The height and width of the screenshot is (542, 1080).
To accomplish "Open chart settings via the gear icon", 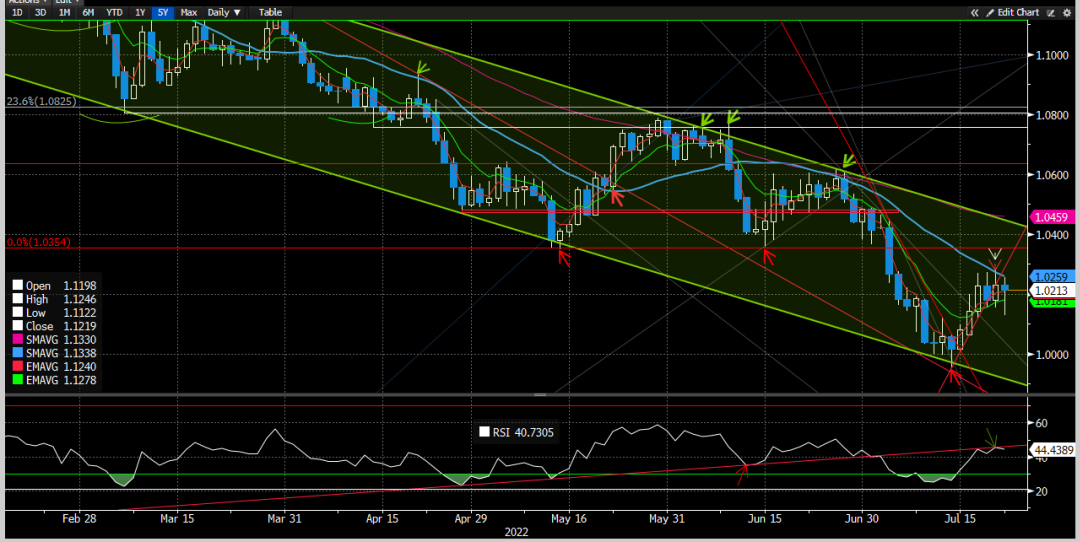I will [x=1067, y=12].
